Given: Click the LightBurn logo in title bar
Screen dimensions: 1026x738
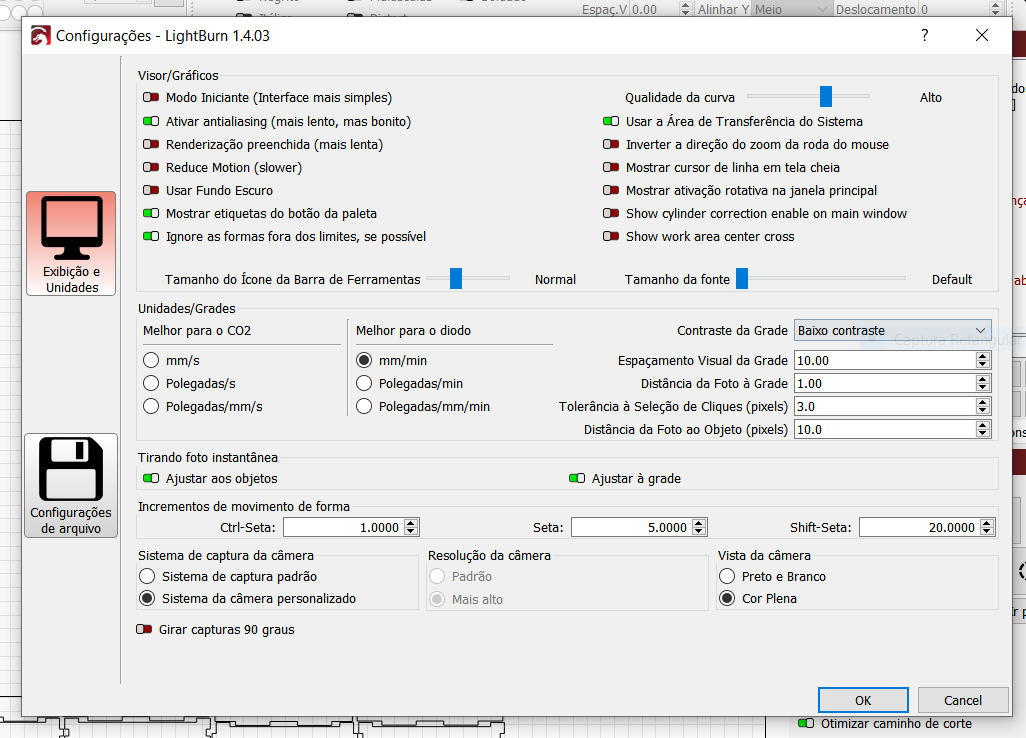Looking at the screenshot, I should tap(41, 35).
